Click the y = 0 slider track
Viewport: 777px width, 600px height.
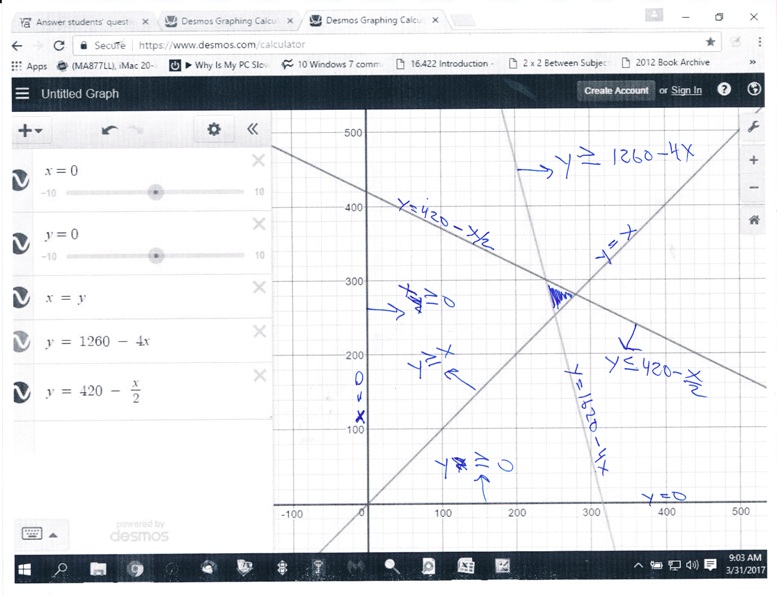[155, 256]
